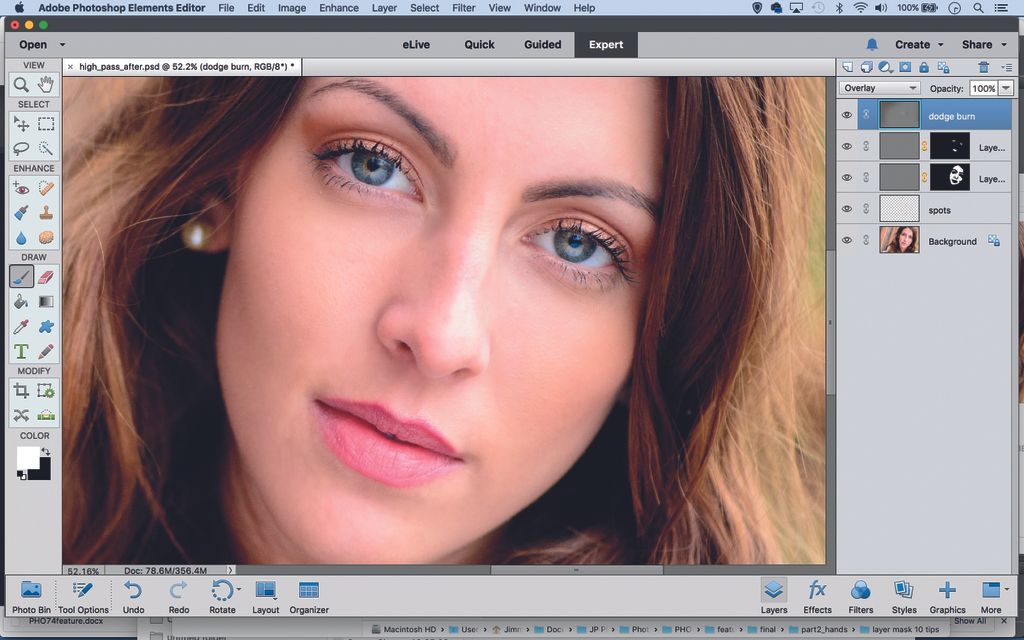The image size is (1024, 640).
Task: Click the white foreground color swatch
Action: [27, 458]
